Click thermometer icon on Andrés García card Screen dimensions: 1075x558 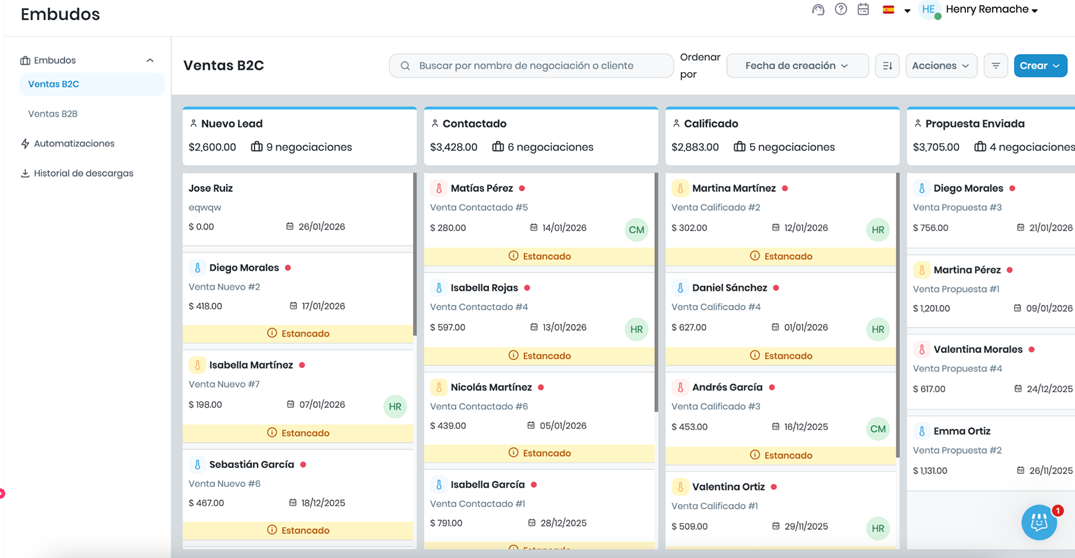680,387
